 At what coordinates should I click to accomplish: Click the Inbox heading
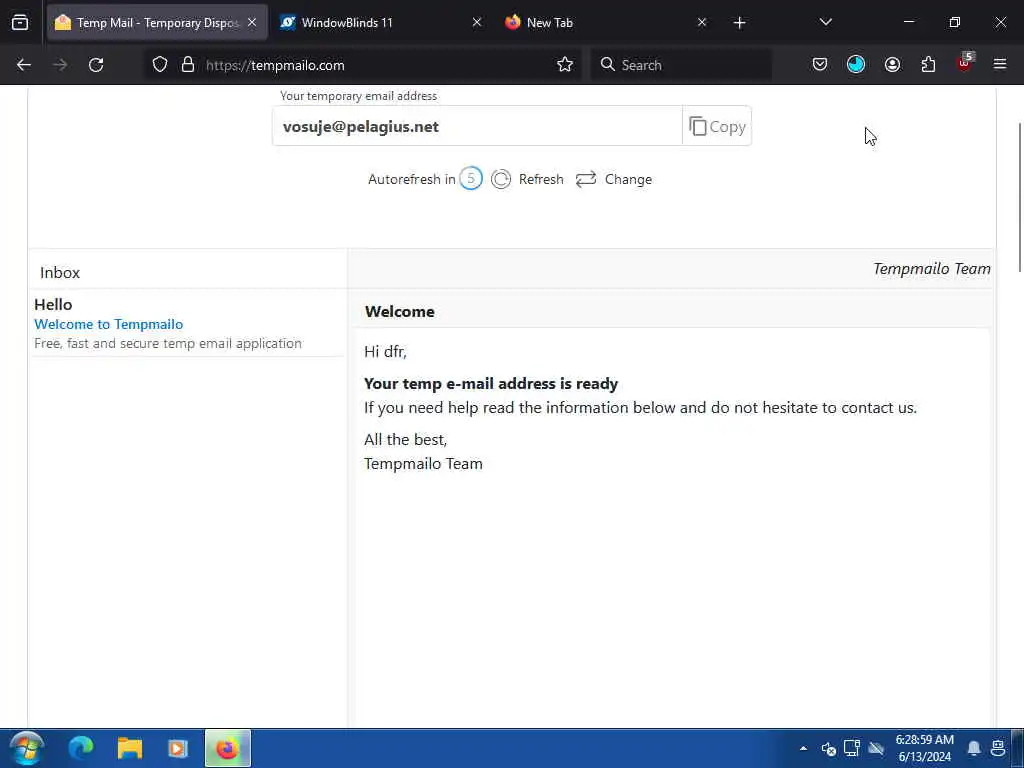pyautogui.click(x=60, y=272)
